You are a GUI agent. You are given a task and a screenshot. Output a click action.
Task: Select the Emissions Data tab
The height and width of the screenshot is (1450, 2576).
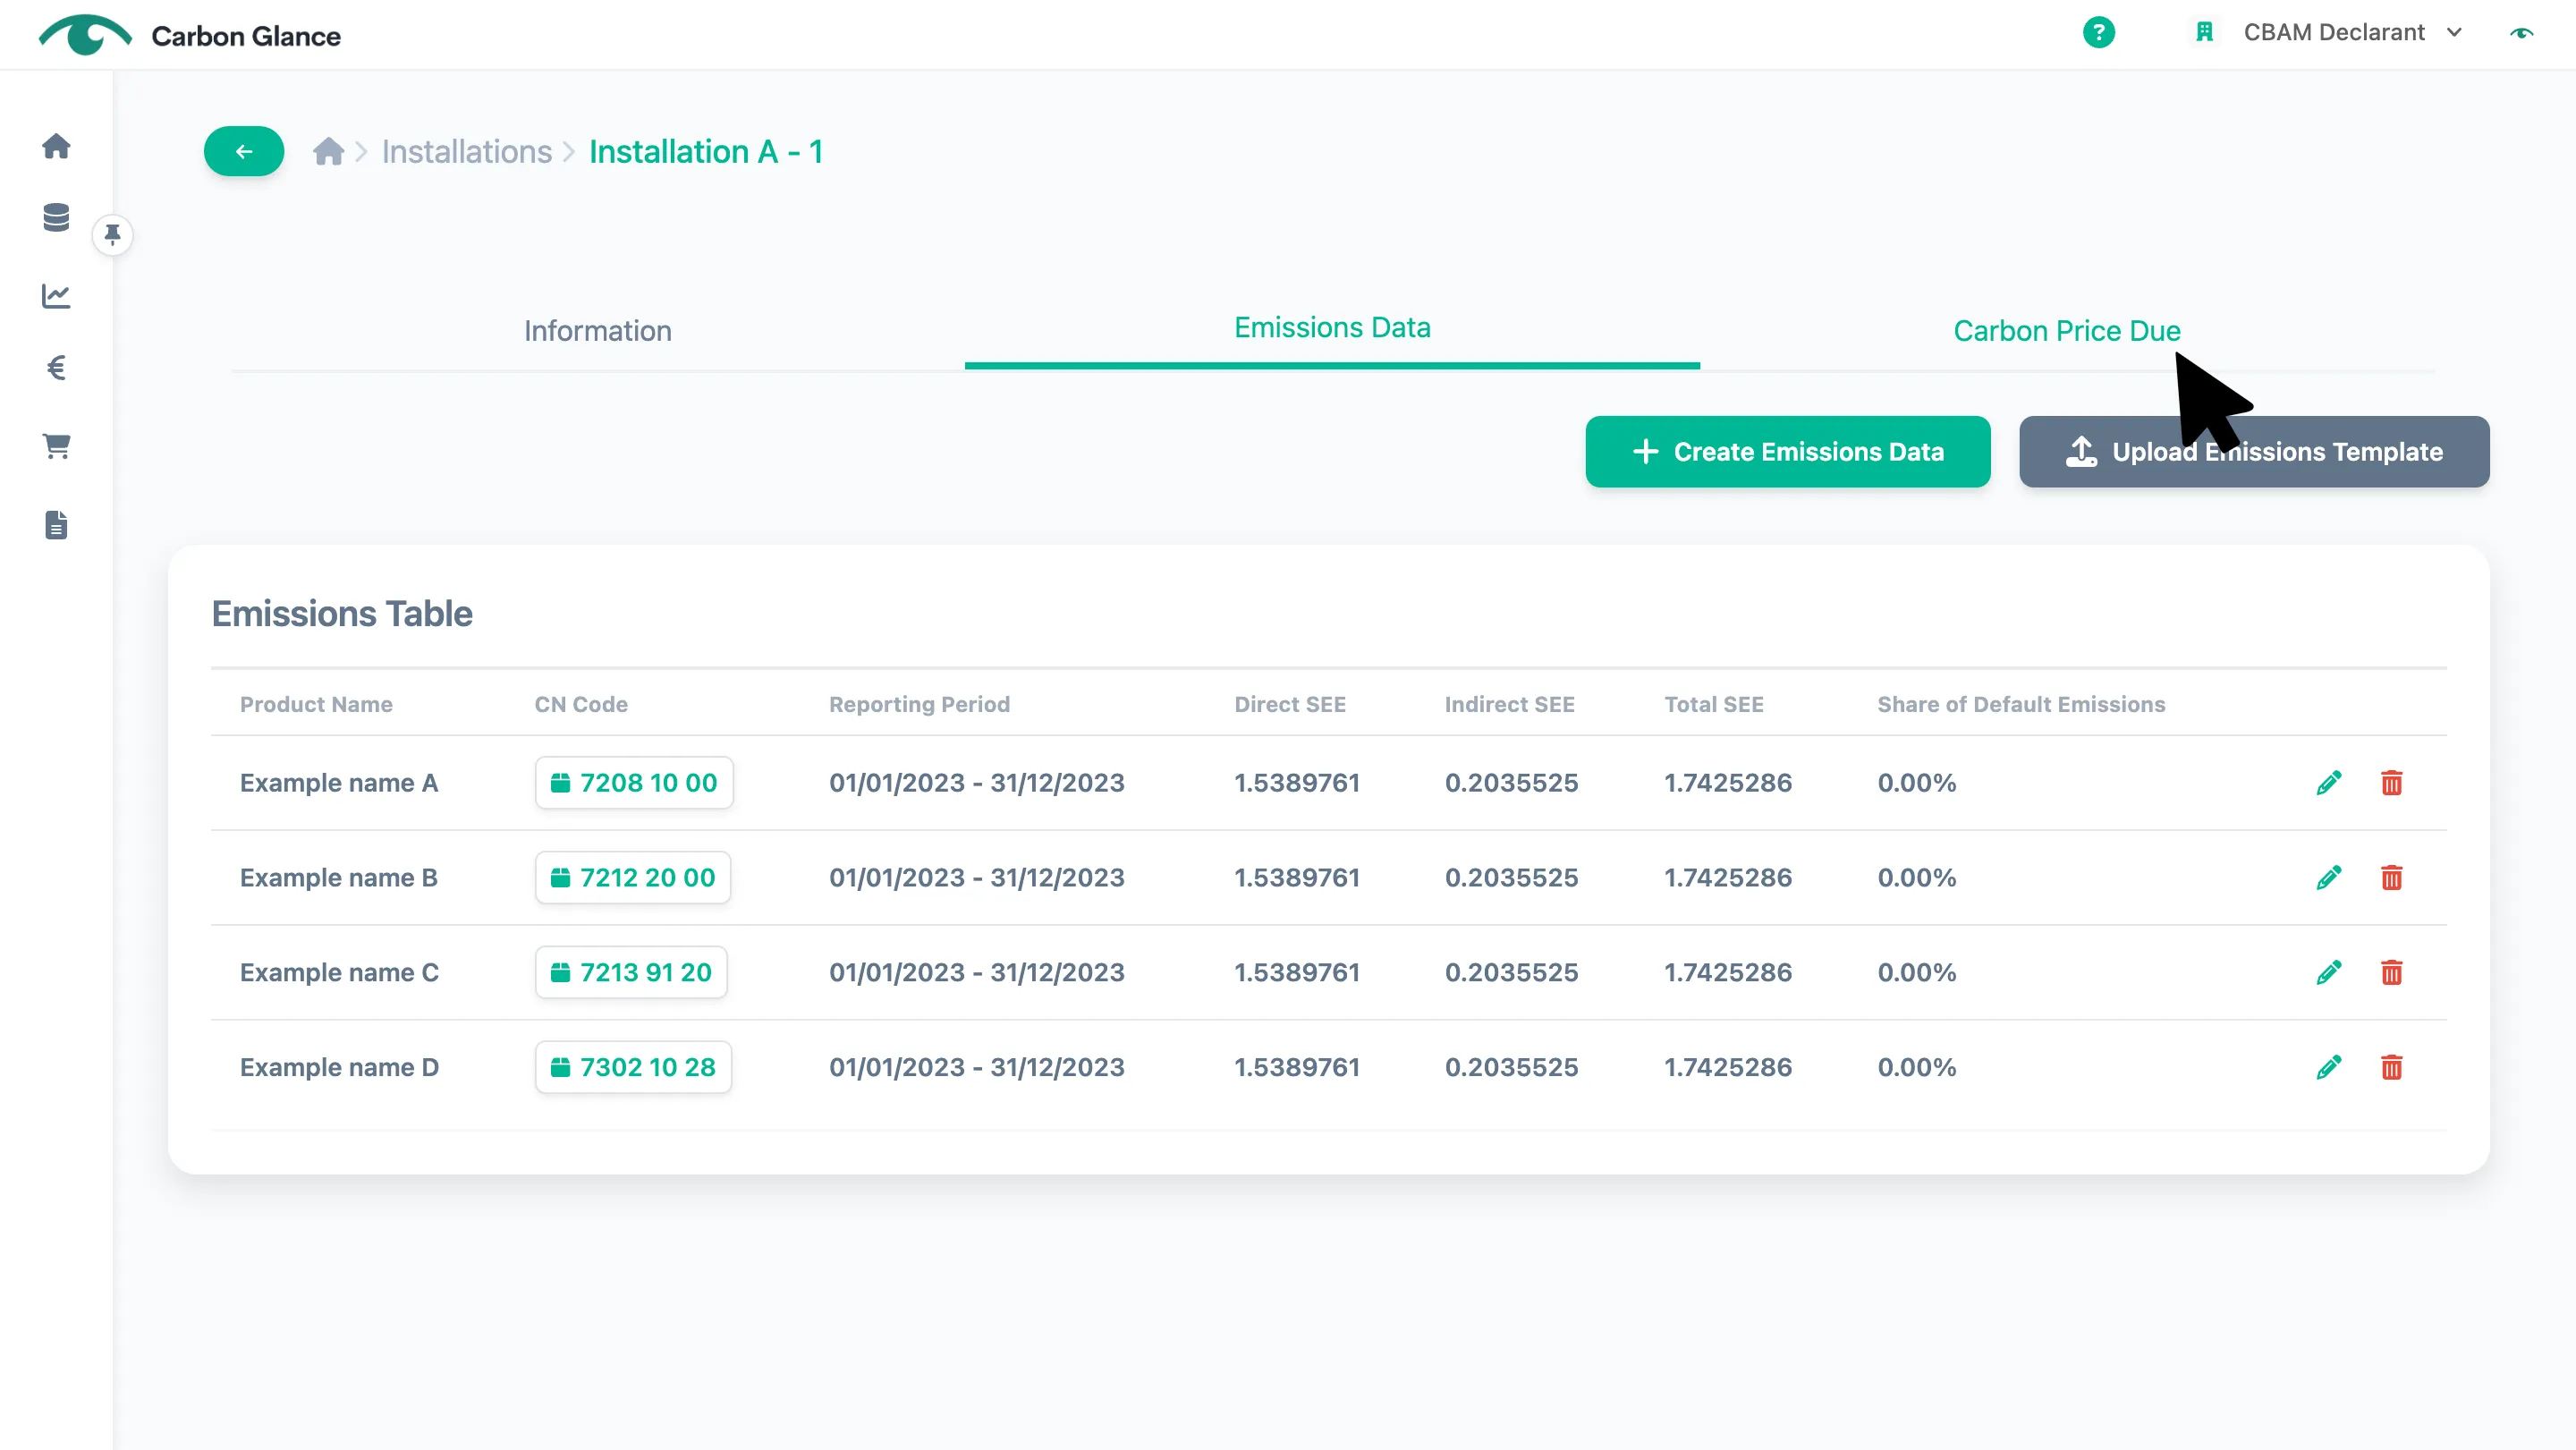(1332, 328)
